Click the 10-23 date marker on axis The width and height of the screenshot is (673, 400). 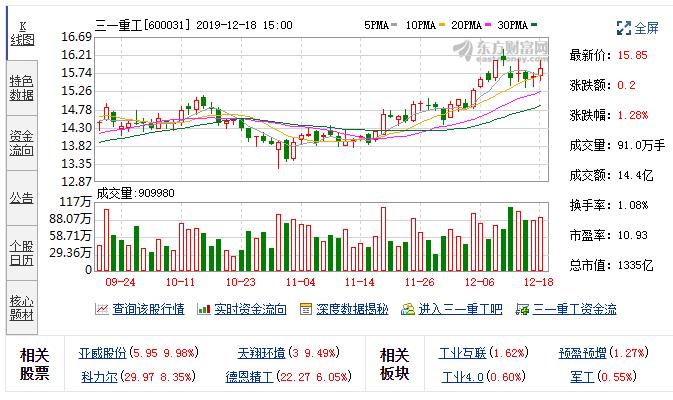point(240,282)
